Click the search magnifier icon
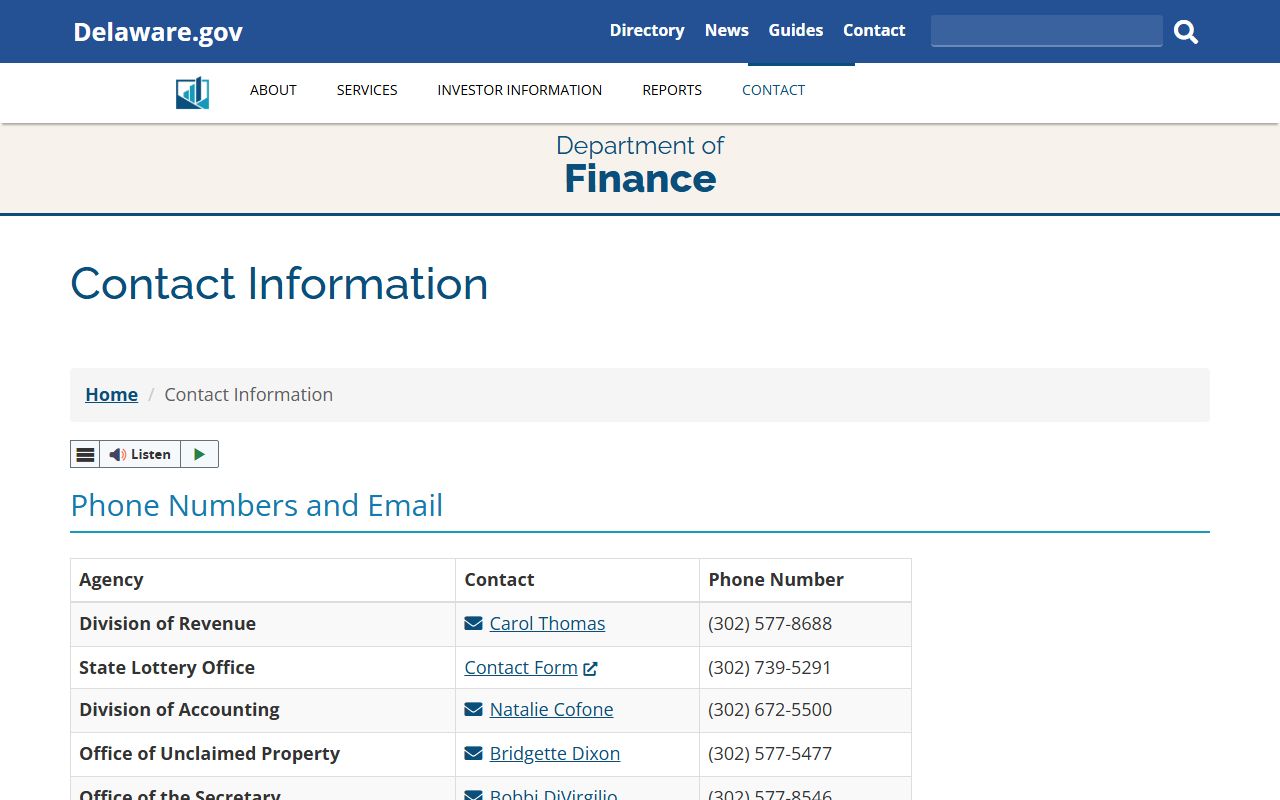 click(1186, 32)
